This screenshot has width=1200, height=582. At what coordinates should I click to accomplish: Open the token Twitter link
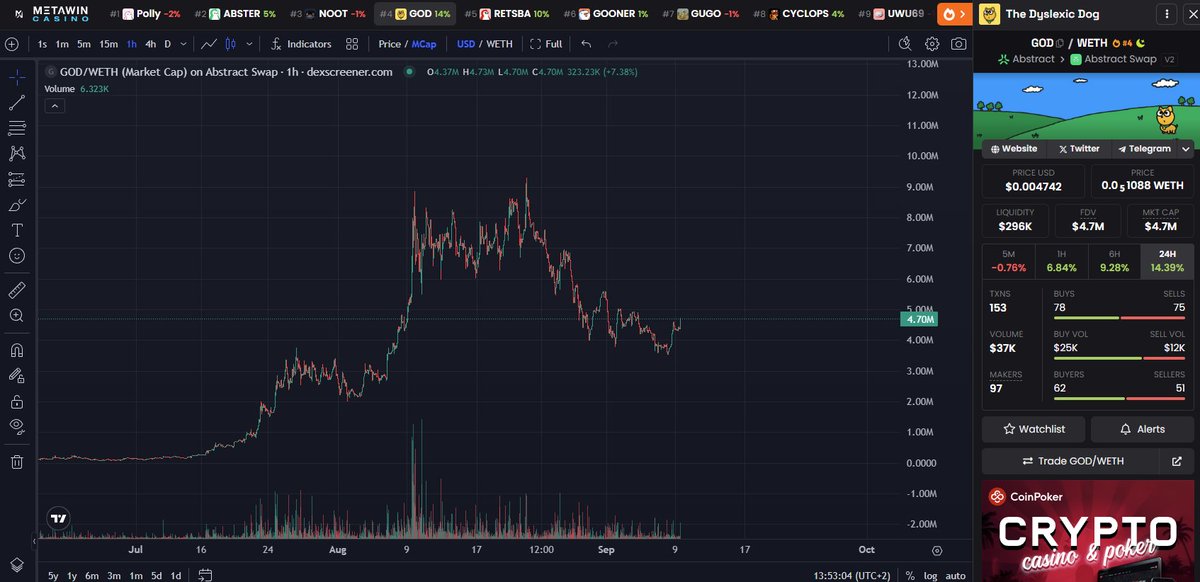coord(1078,149)
